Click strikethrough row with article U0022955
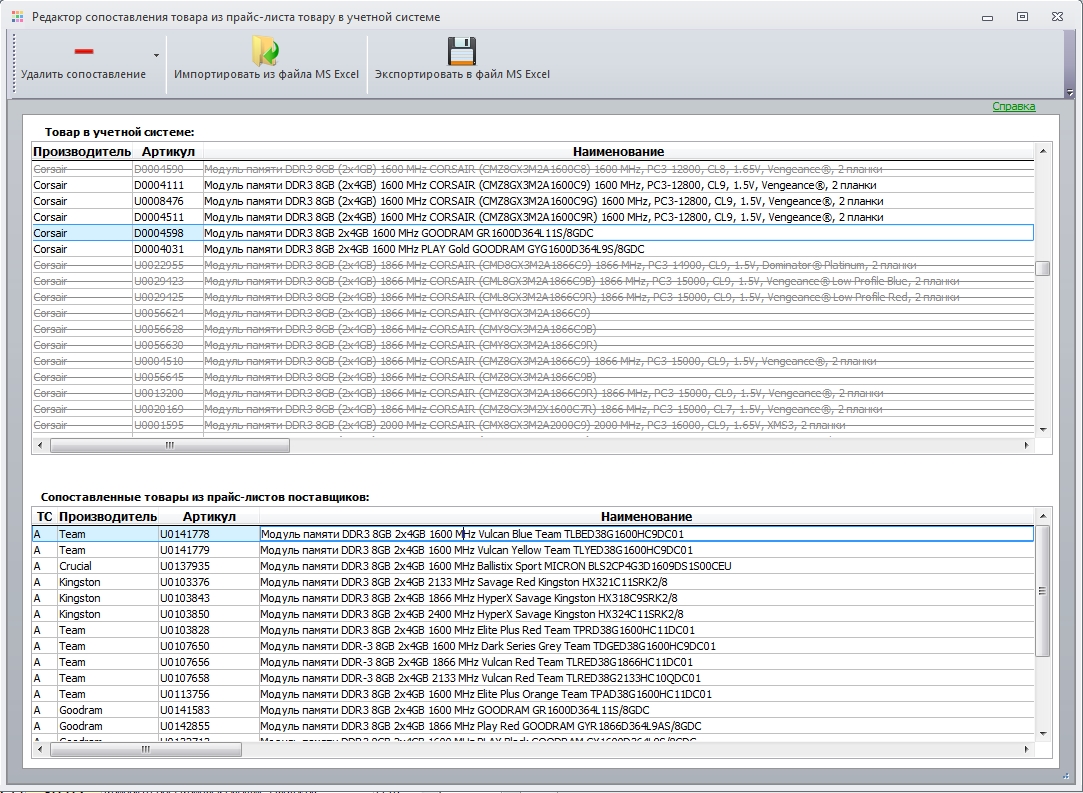 tap(533, 265)
